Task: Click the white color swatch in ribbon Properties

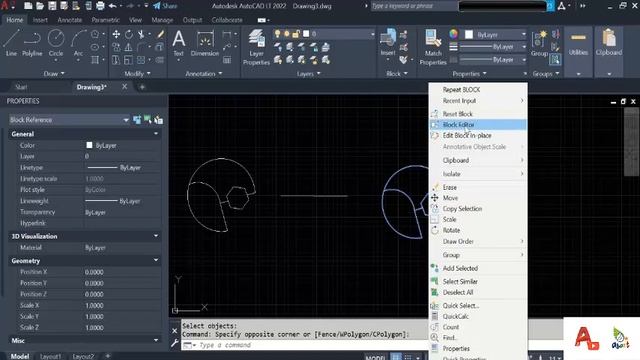Action: 469,35
